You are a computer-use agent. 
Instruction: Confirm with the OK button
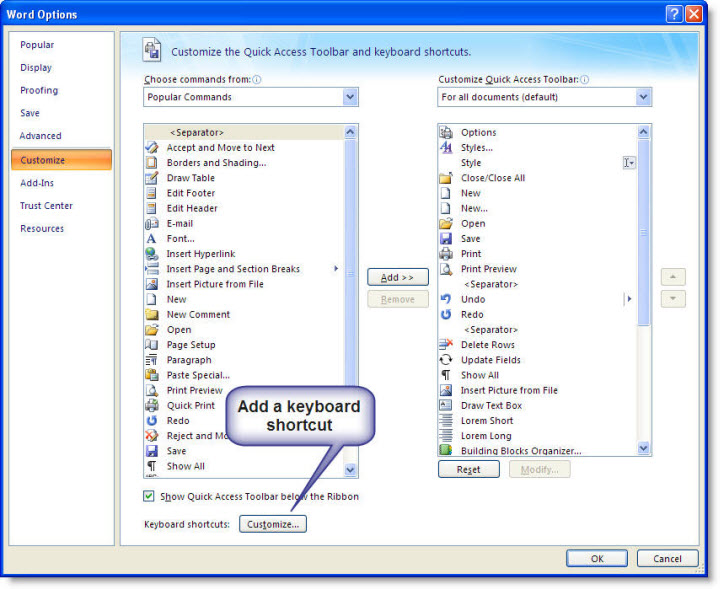[597, 558]
